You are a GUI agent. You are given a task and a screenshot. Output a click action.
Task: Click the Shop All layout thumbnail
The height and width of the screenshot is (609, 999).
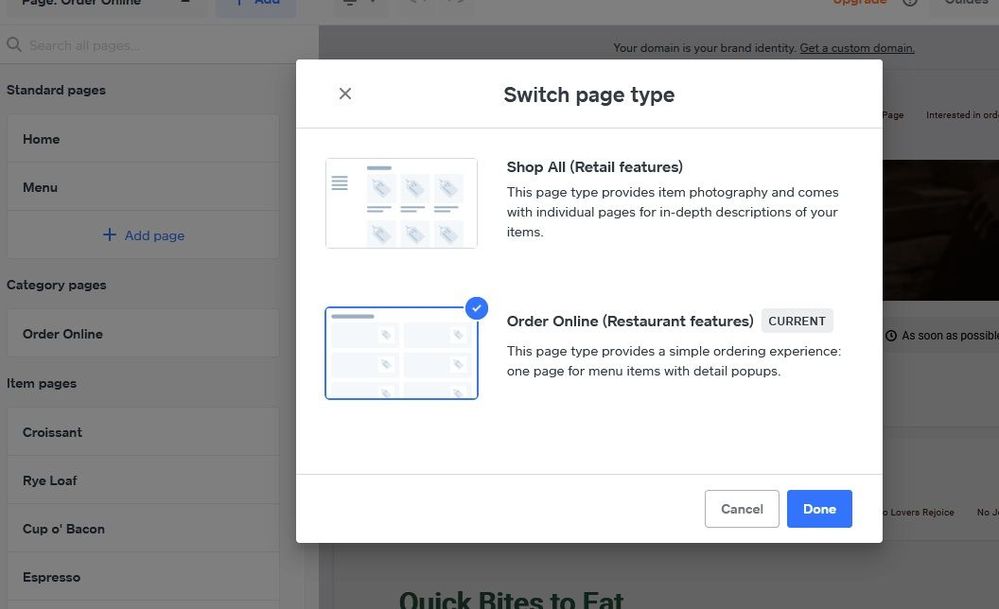(x=401, y=203)
